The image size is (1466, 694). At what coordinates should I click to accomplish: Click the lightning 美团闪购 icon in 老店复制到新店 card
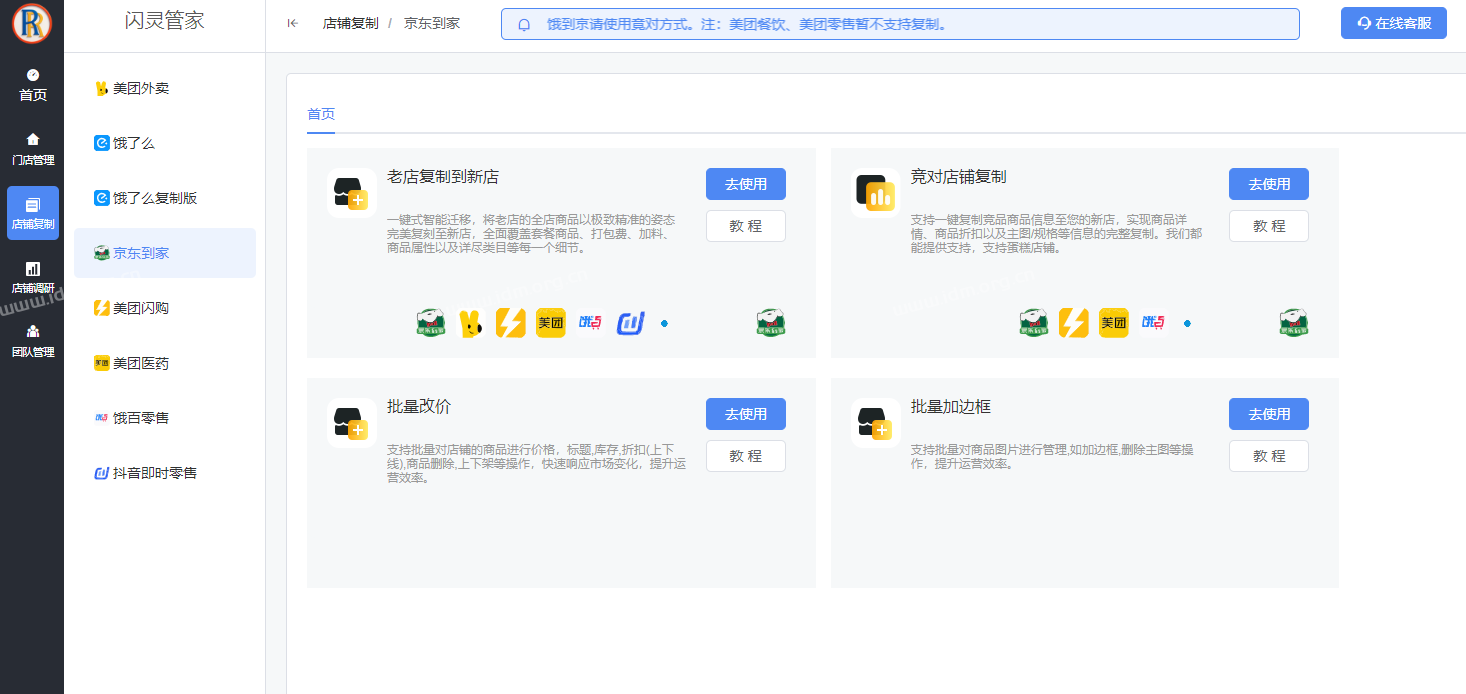[511, 323]
